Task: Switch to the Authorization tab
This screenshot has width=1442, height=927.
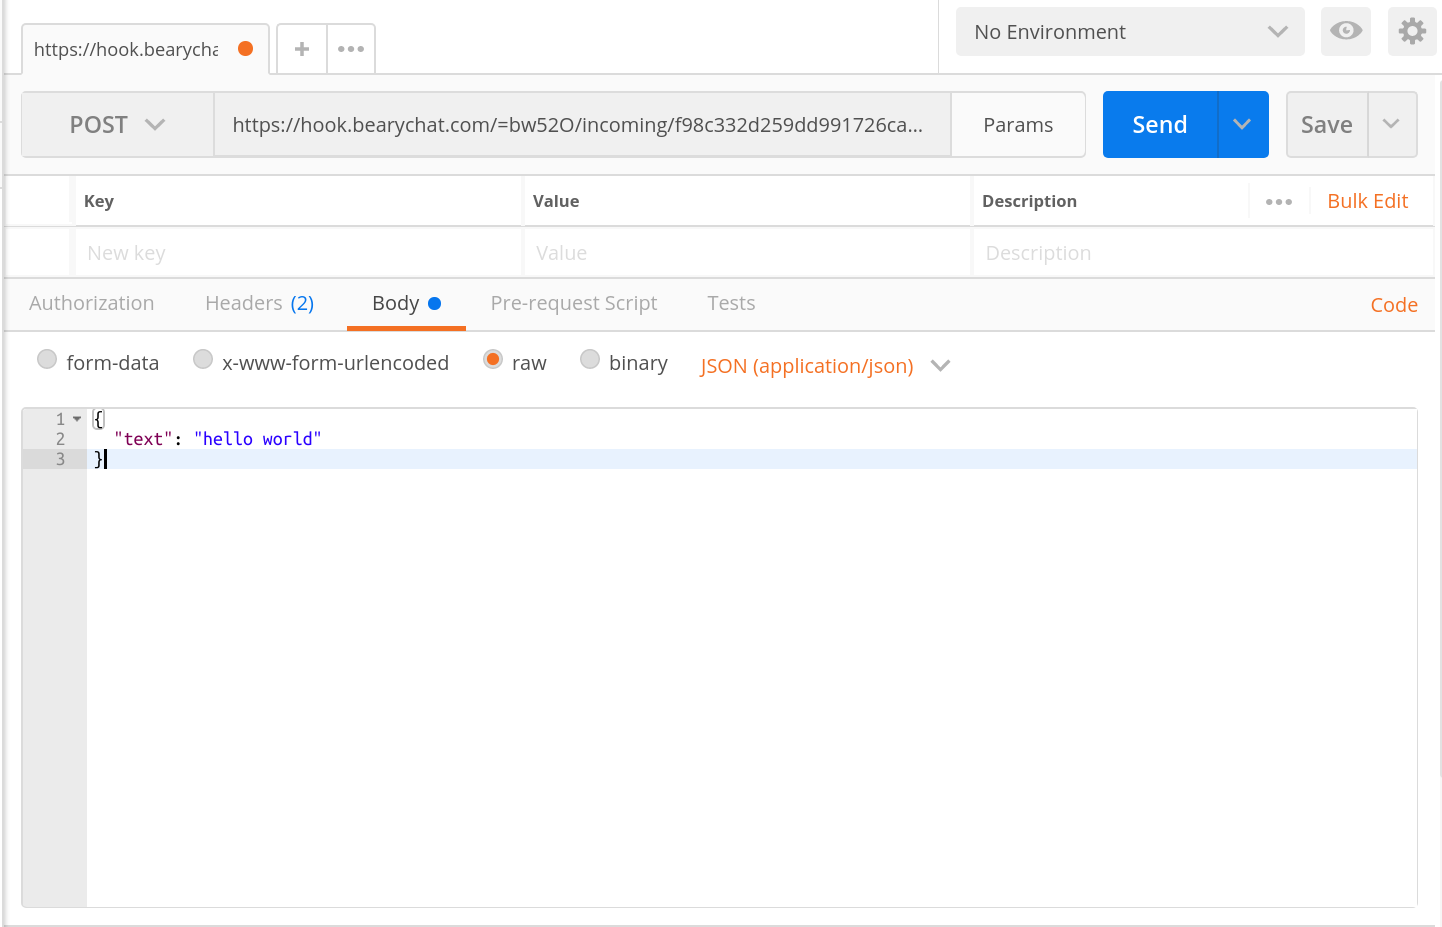Action: click(x=92, y=303)
